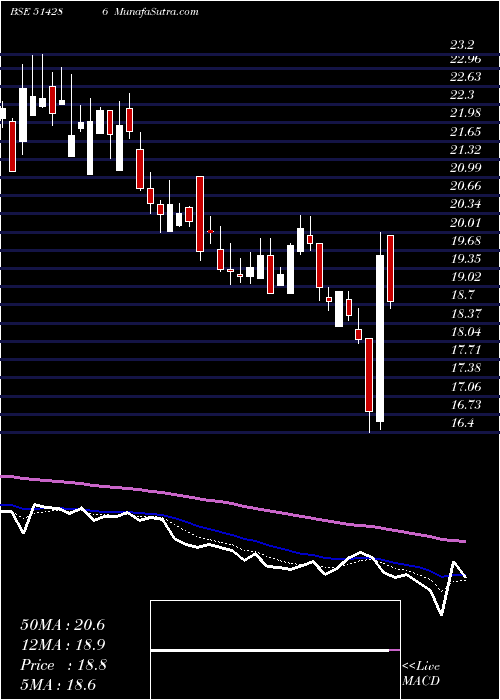This screenshot has width=500, height=700.
Task: Click the 21.65 price axis label
Action: (x=465, y=132)
